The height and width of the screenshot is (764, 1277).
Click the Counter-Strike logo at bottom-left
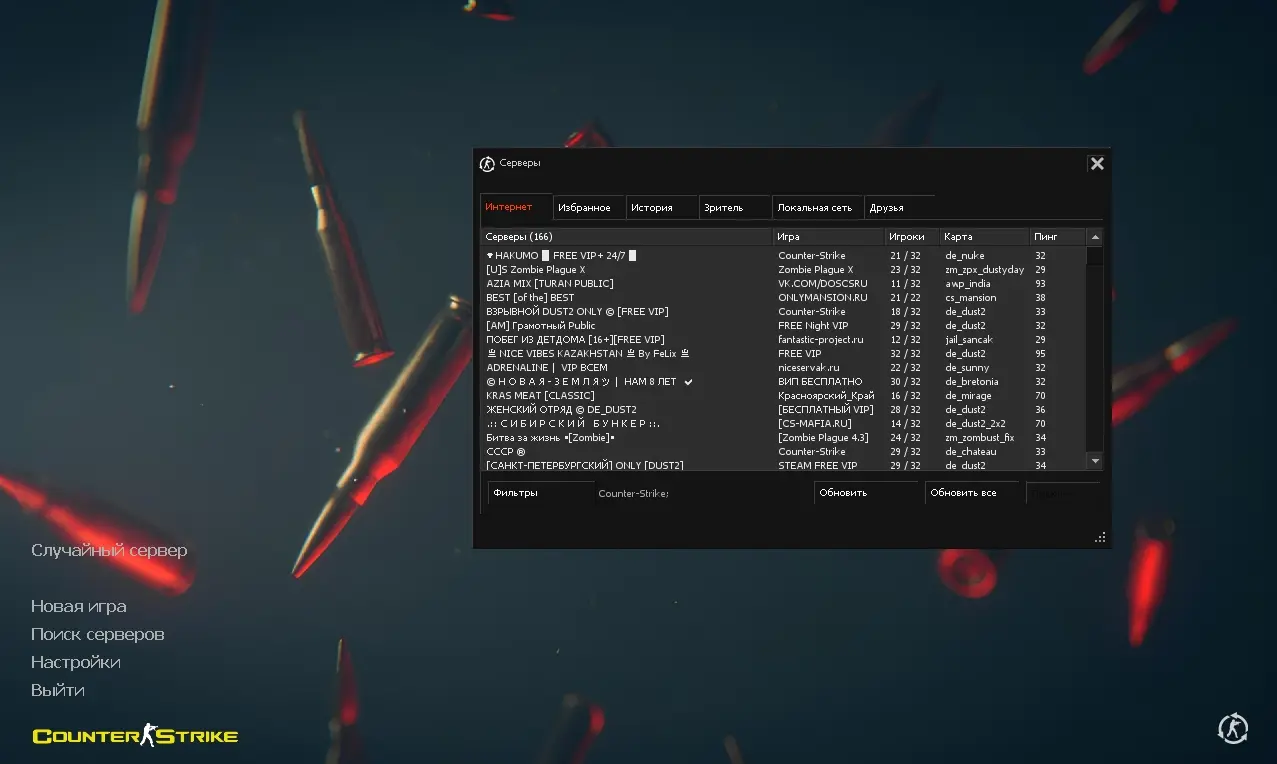pos(135,737)
